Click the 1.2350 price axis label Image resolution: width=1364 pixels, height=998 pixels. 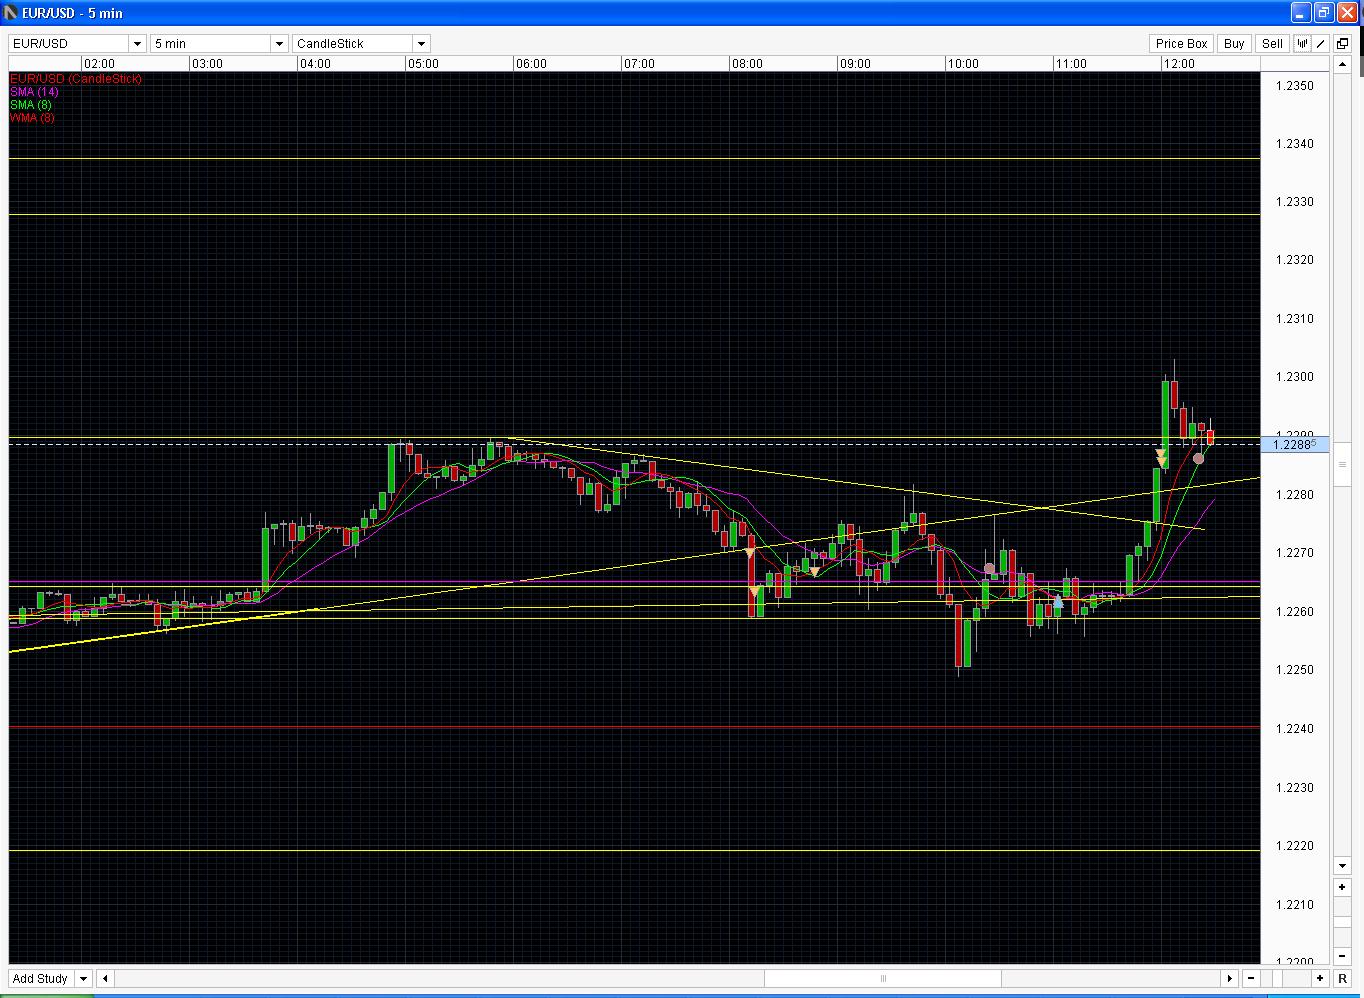point(1295,85)
